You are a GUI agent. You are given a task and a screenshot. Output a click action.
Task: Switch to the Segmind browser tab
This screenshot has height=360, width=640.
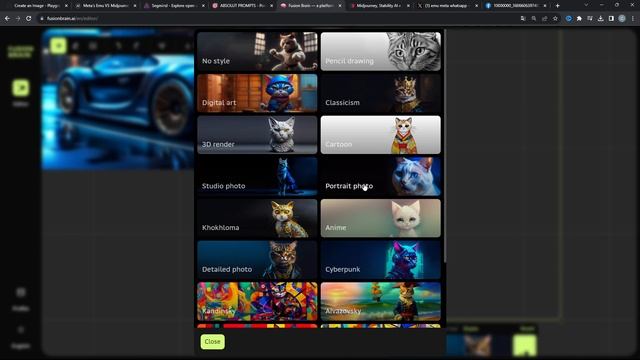point(173,6)
